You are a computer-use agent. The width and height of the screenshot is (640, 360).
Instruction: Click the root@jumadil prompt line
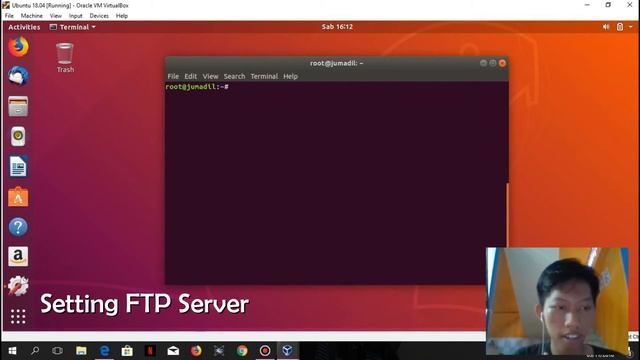pyautogui.click(x=197, y=87)
